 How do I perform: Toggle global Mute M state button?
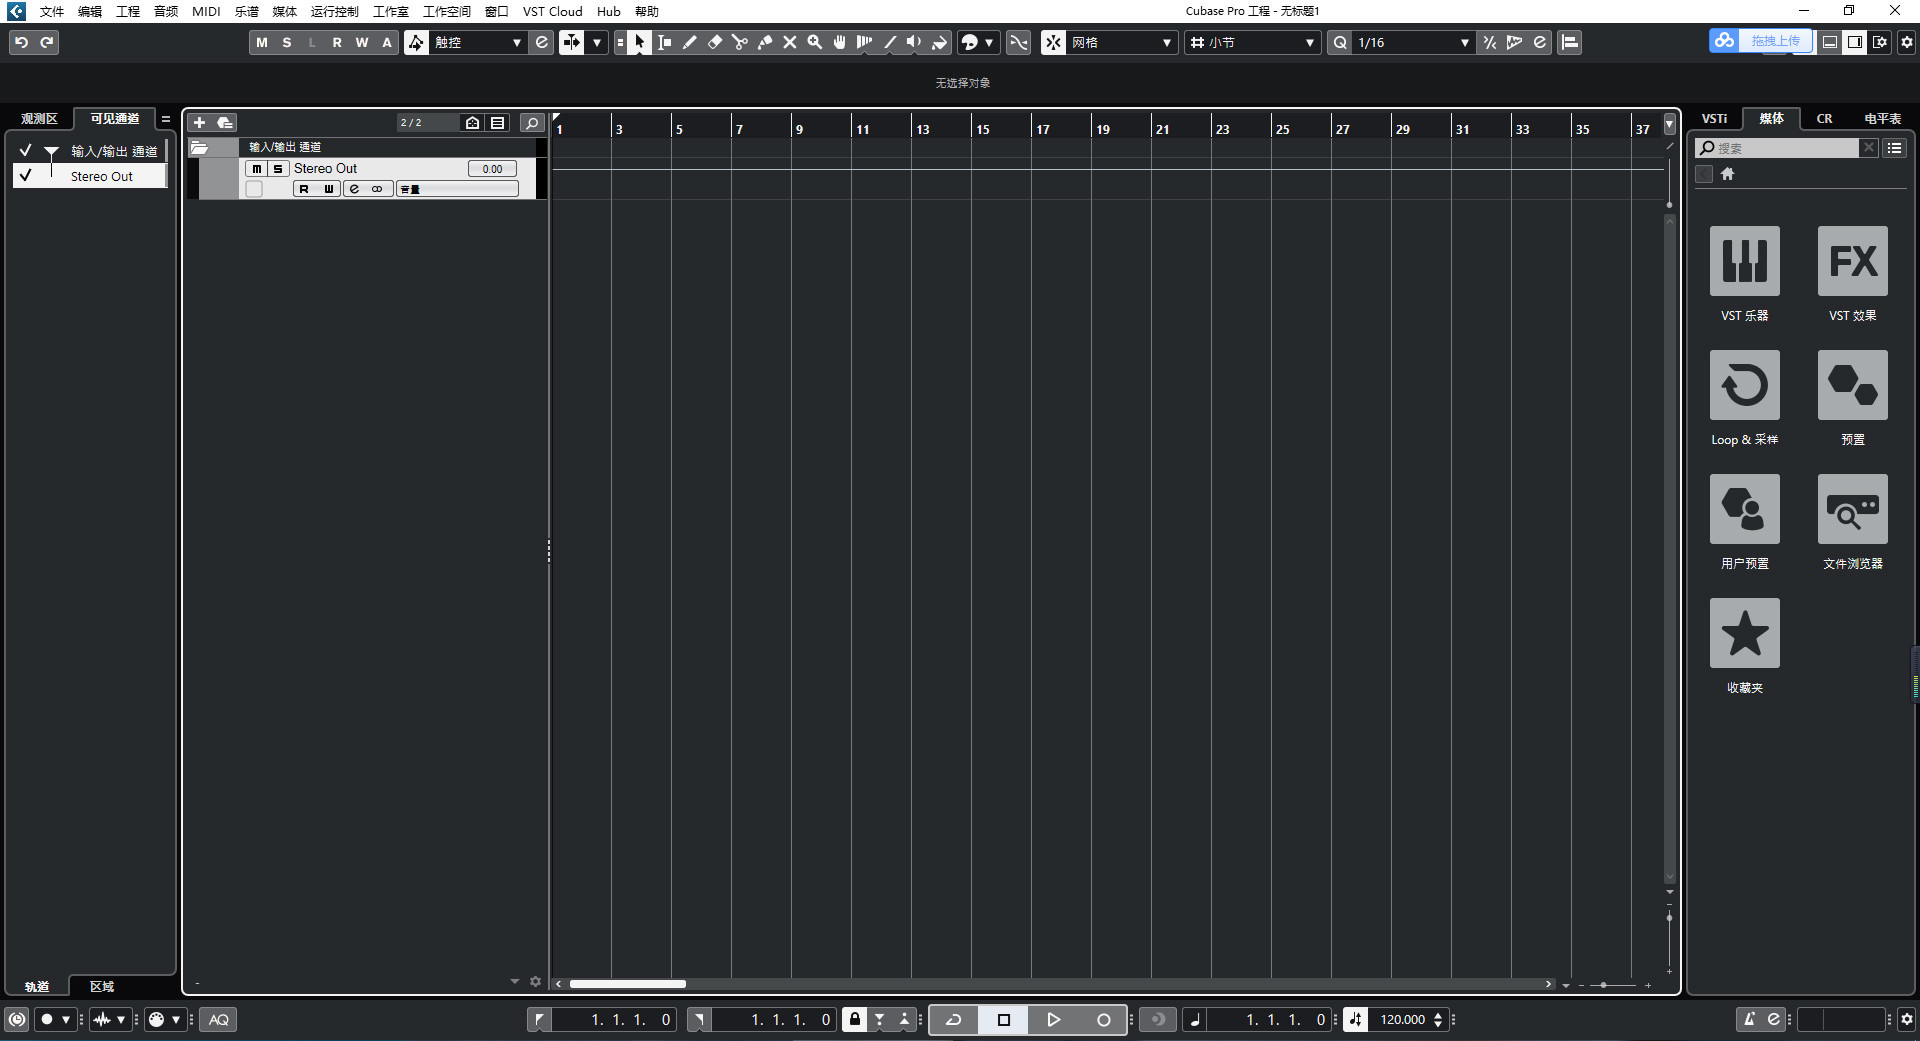(262, 42)
